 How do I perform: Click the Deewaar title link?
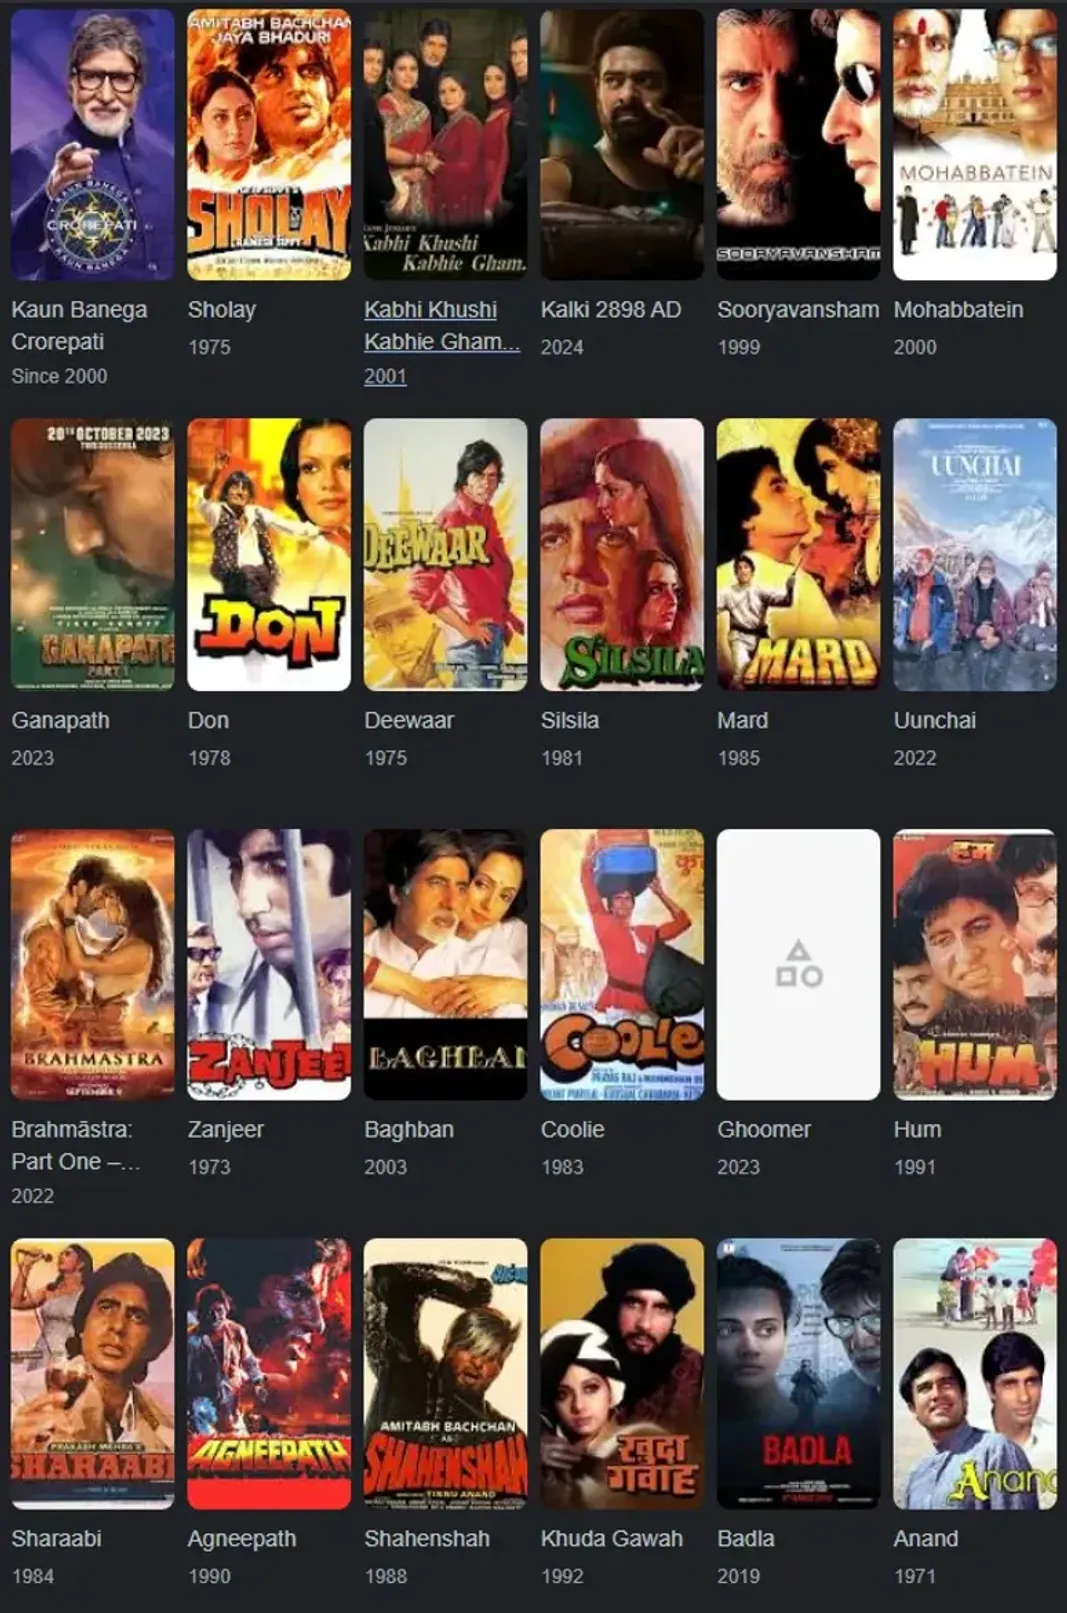(409, 720)
